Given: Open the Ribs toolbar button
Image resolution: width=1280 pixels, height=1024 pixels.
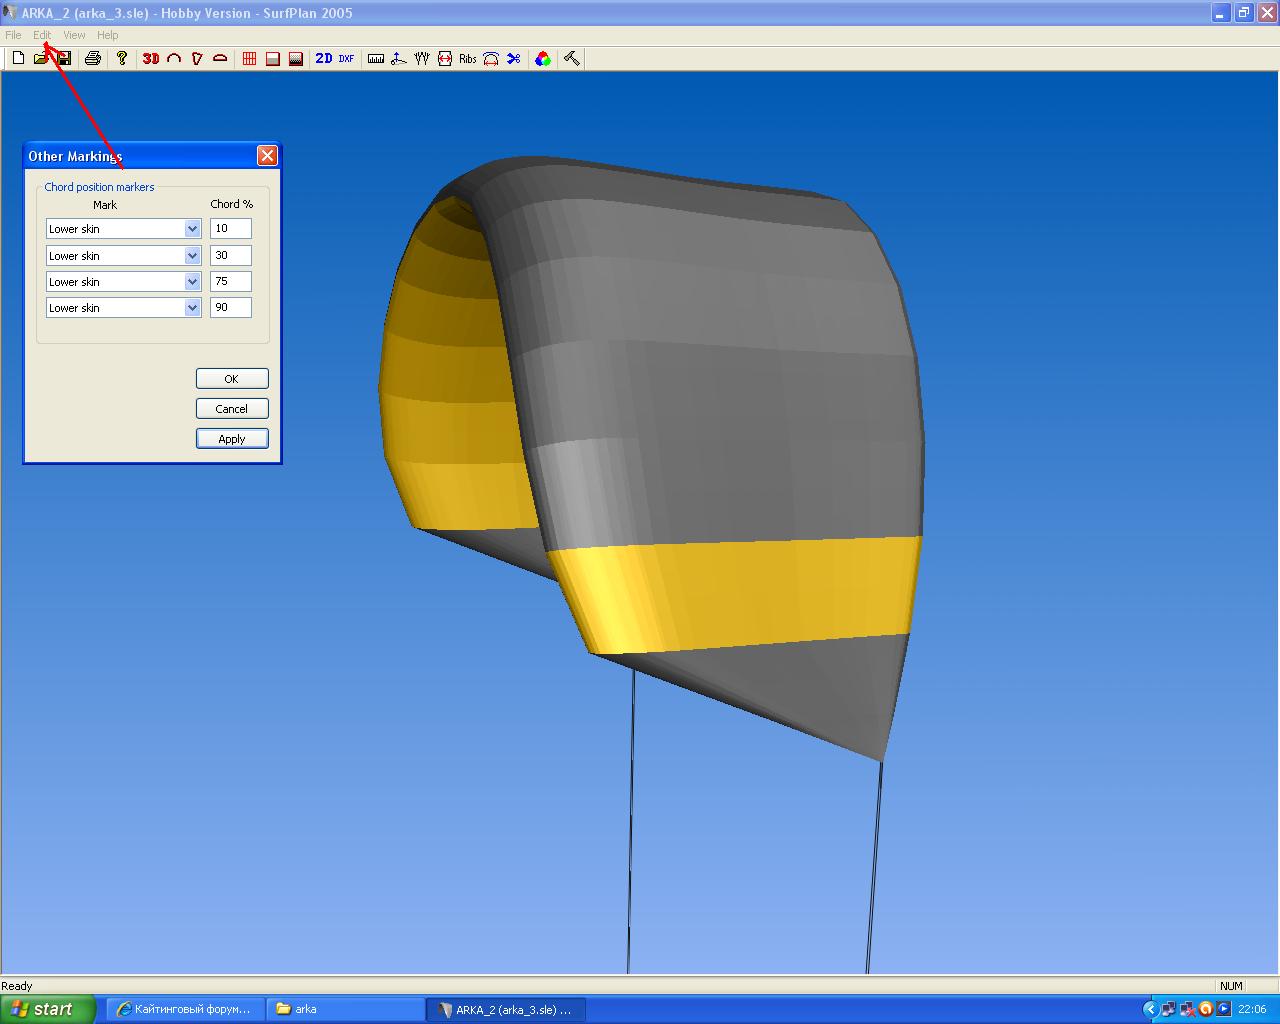Looking at the screenshot, I should coord(468,59).
